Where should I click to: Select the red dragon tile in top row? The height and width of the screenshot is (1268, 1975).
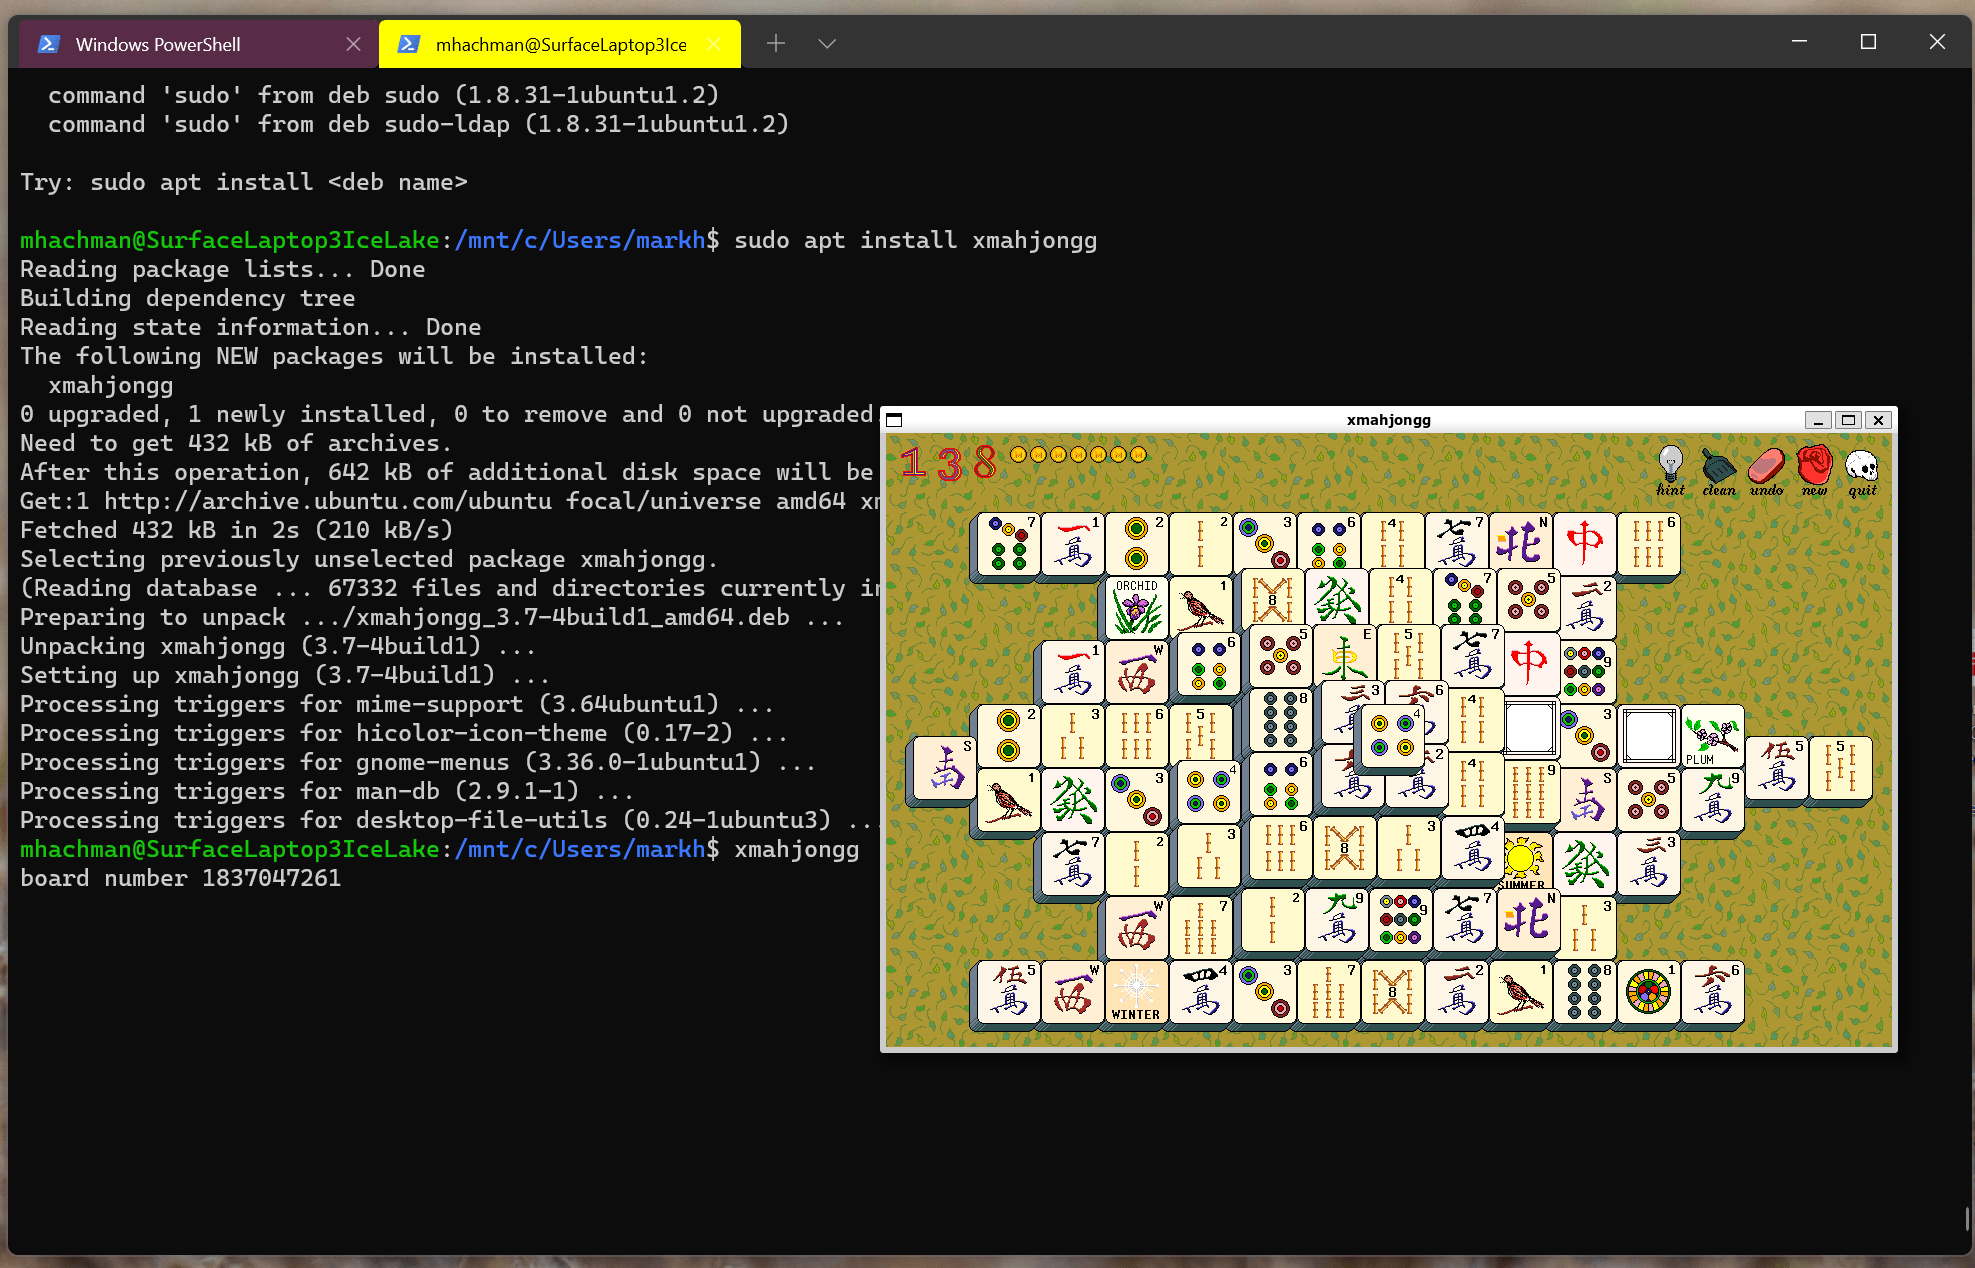click(x=1585, y=543)
